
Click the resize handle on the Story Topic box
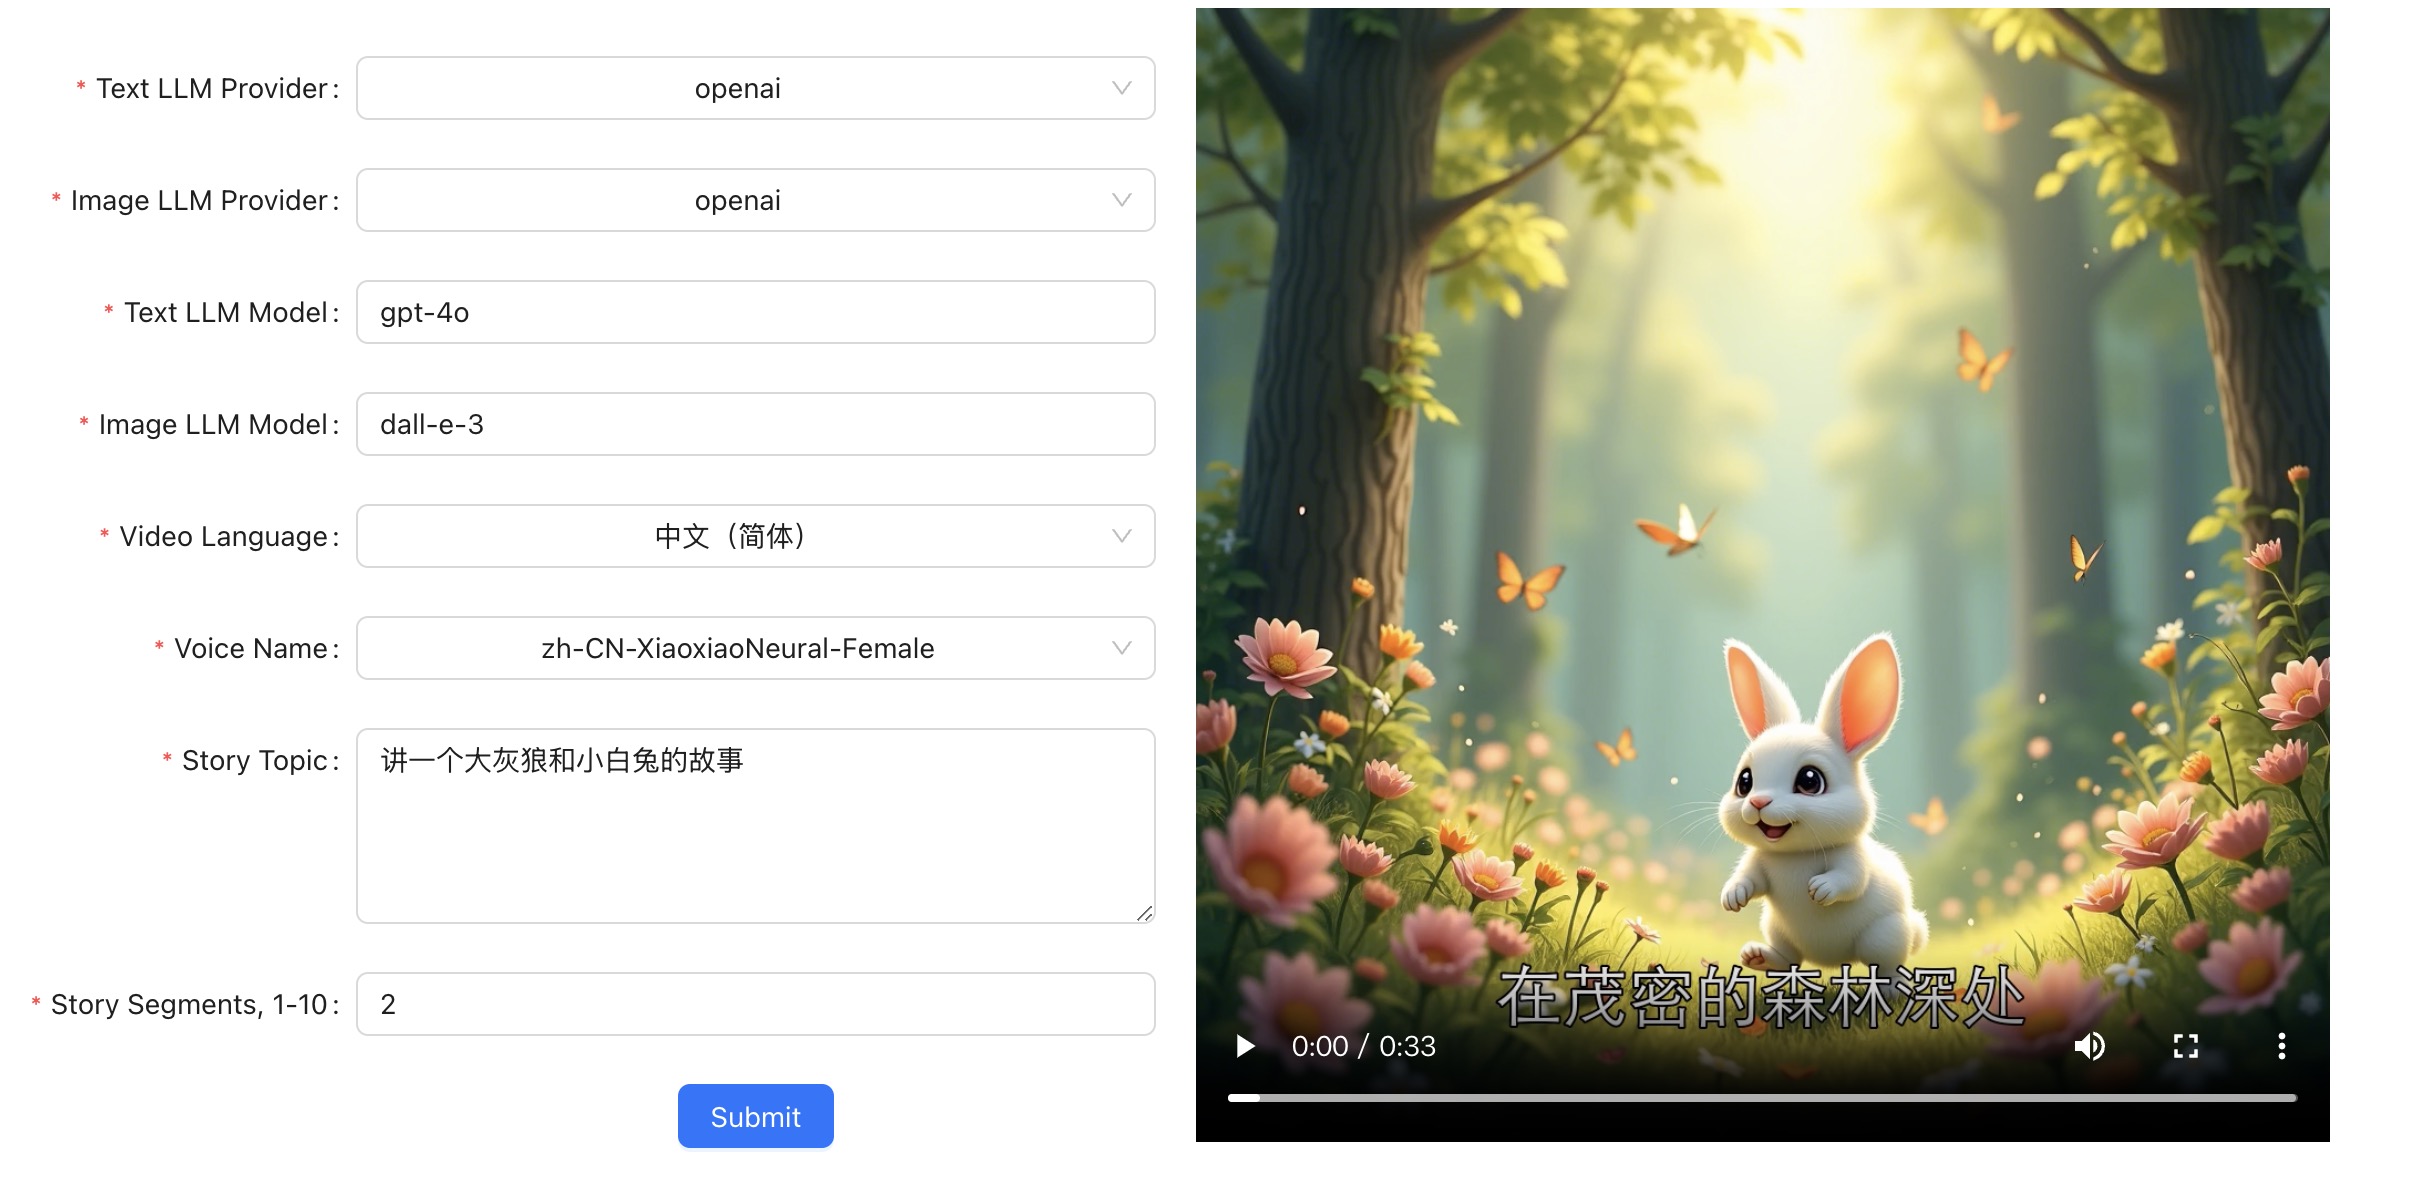tap(1146, 915)
